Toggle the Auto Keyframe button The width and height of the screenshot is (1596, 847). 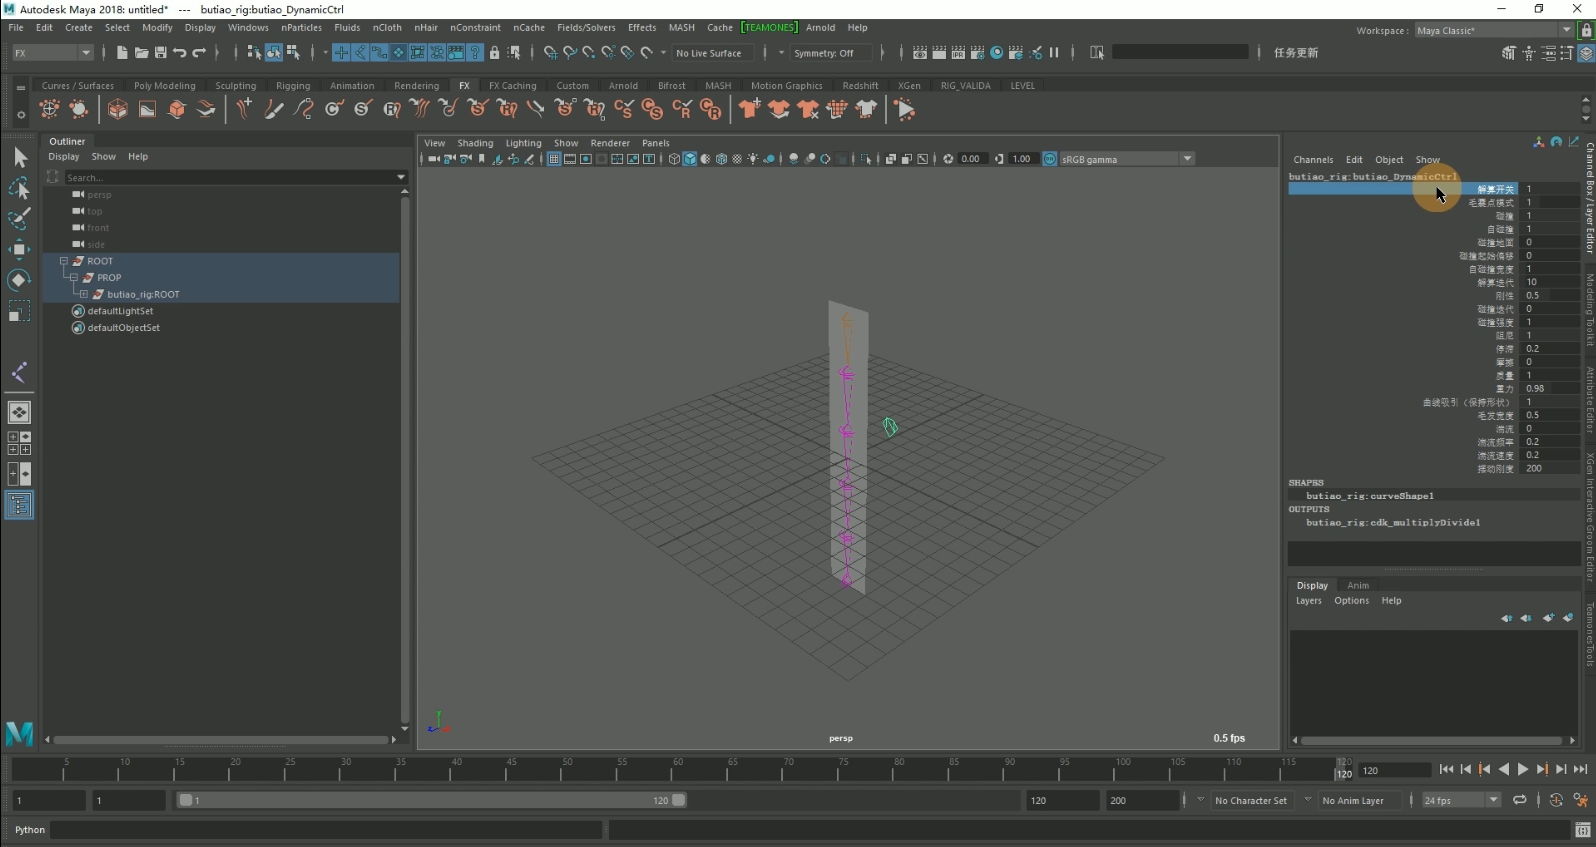(1556, 800)
